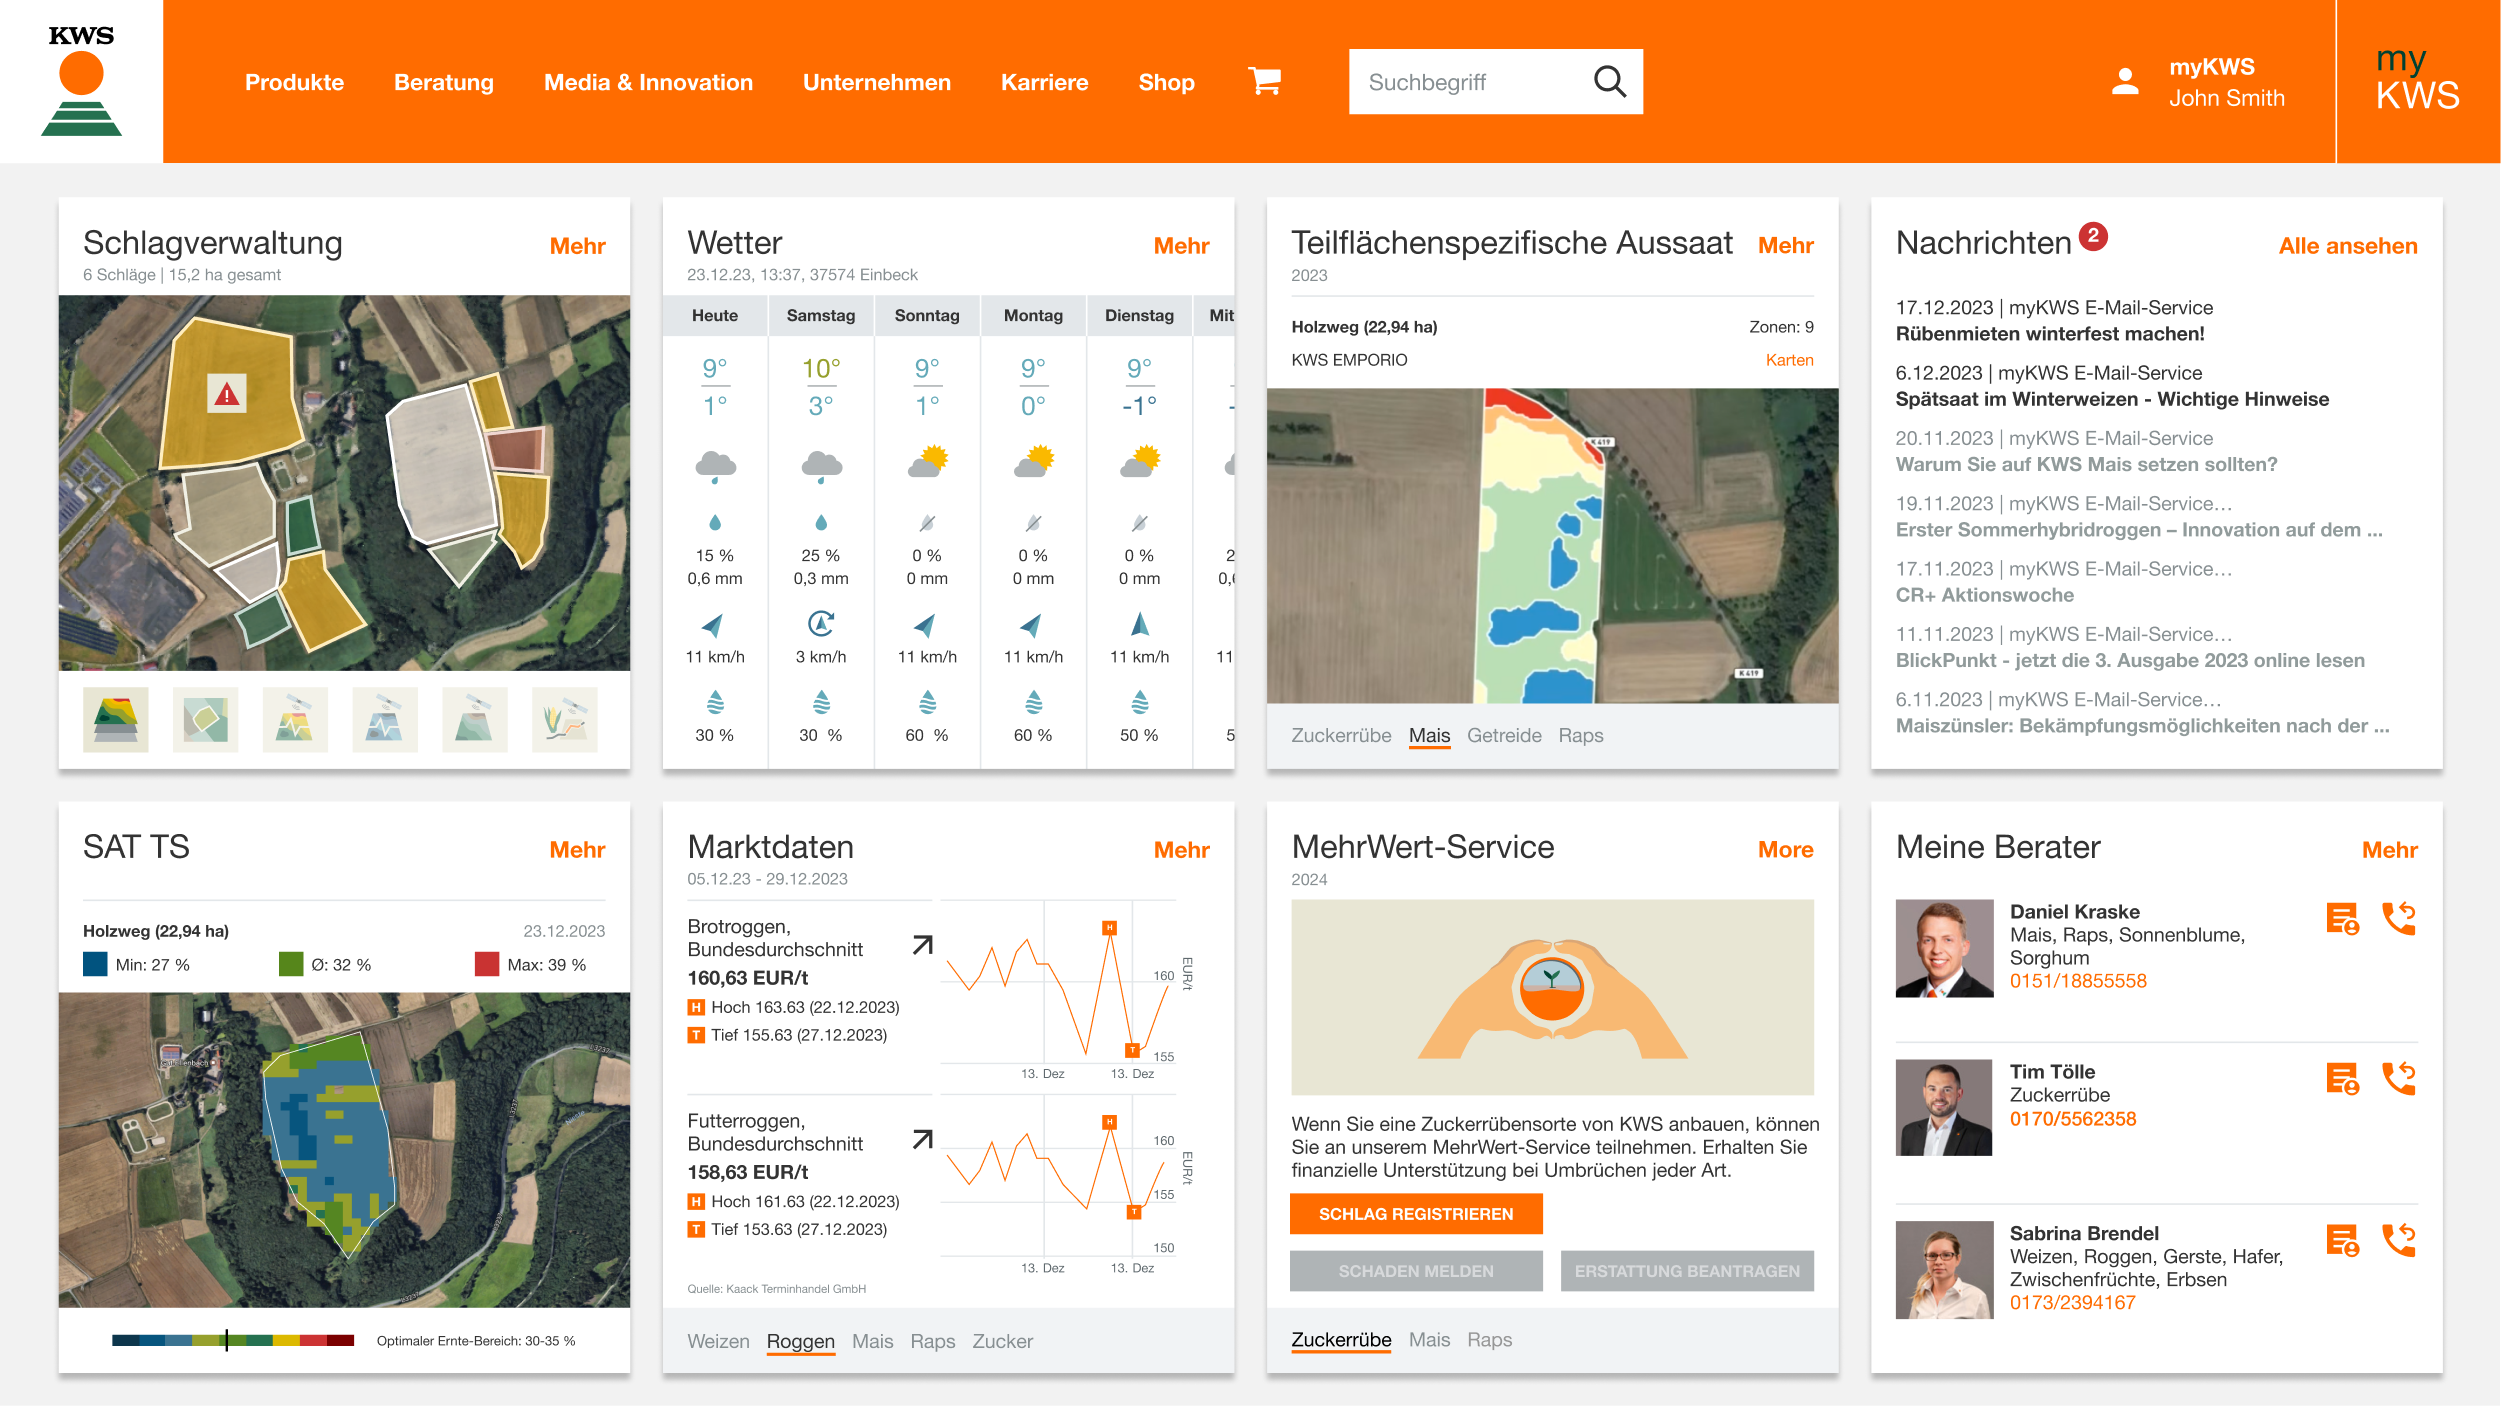Click blue Min color swatch in SAT TS
The image size is (2501, 1406).
(95, 964)
